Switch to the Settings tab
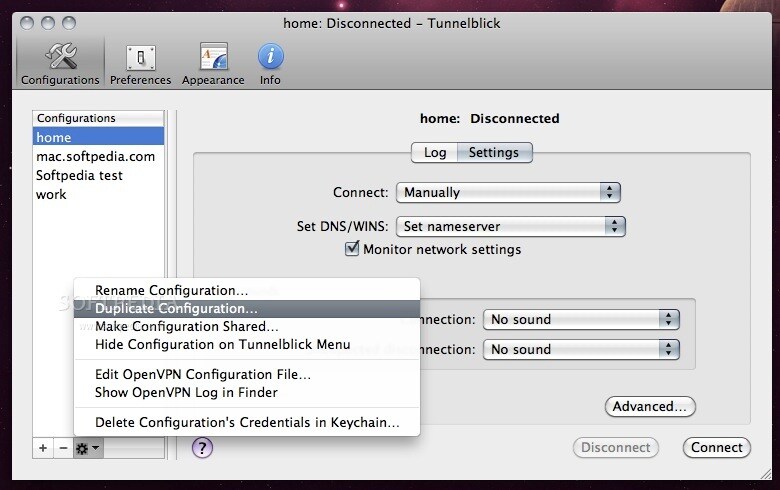Image resolution: width=780 pixels, height=490 pixels. coord(494,152)
